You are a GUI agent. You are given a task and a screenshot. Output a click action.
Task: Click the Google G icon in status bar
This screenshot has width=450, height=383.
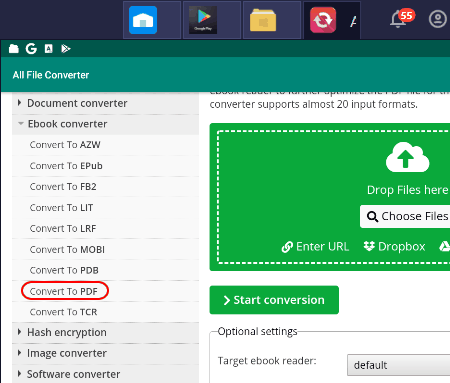31,49
